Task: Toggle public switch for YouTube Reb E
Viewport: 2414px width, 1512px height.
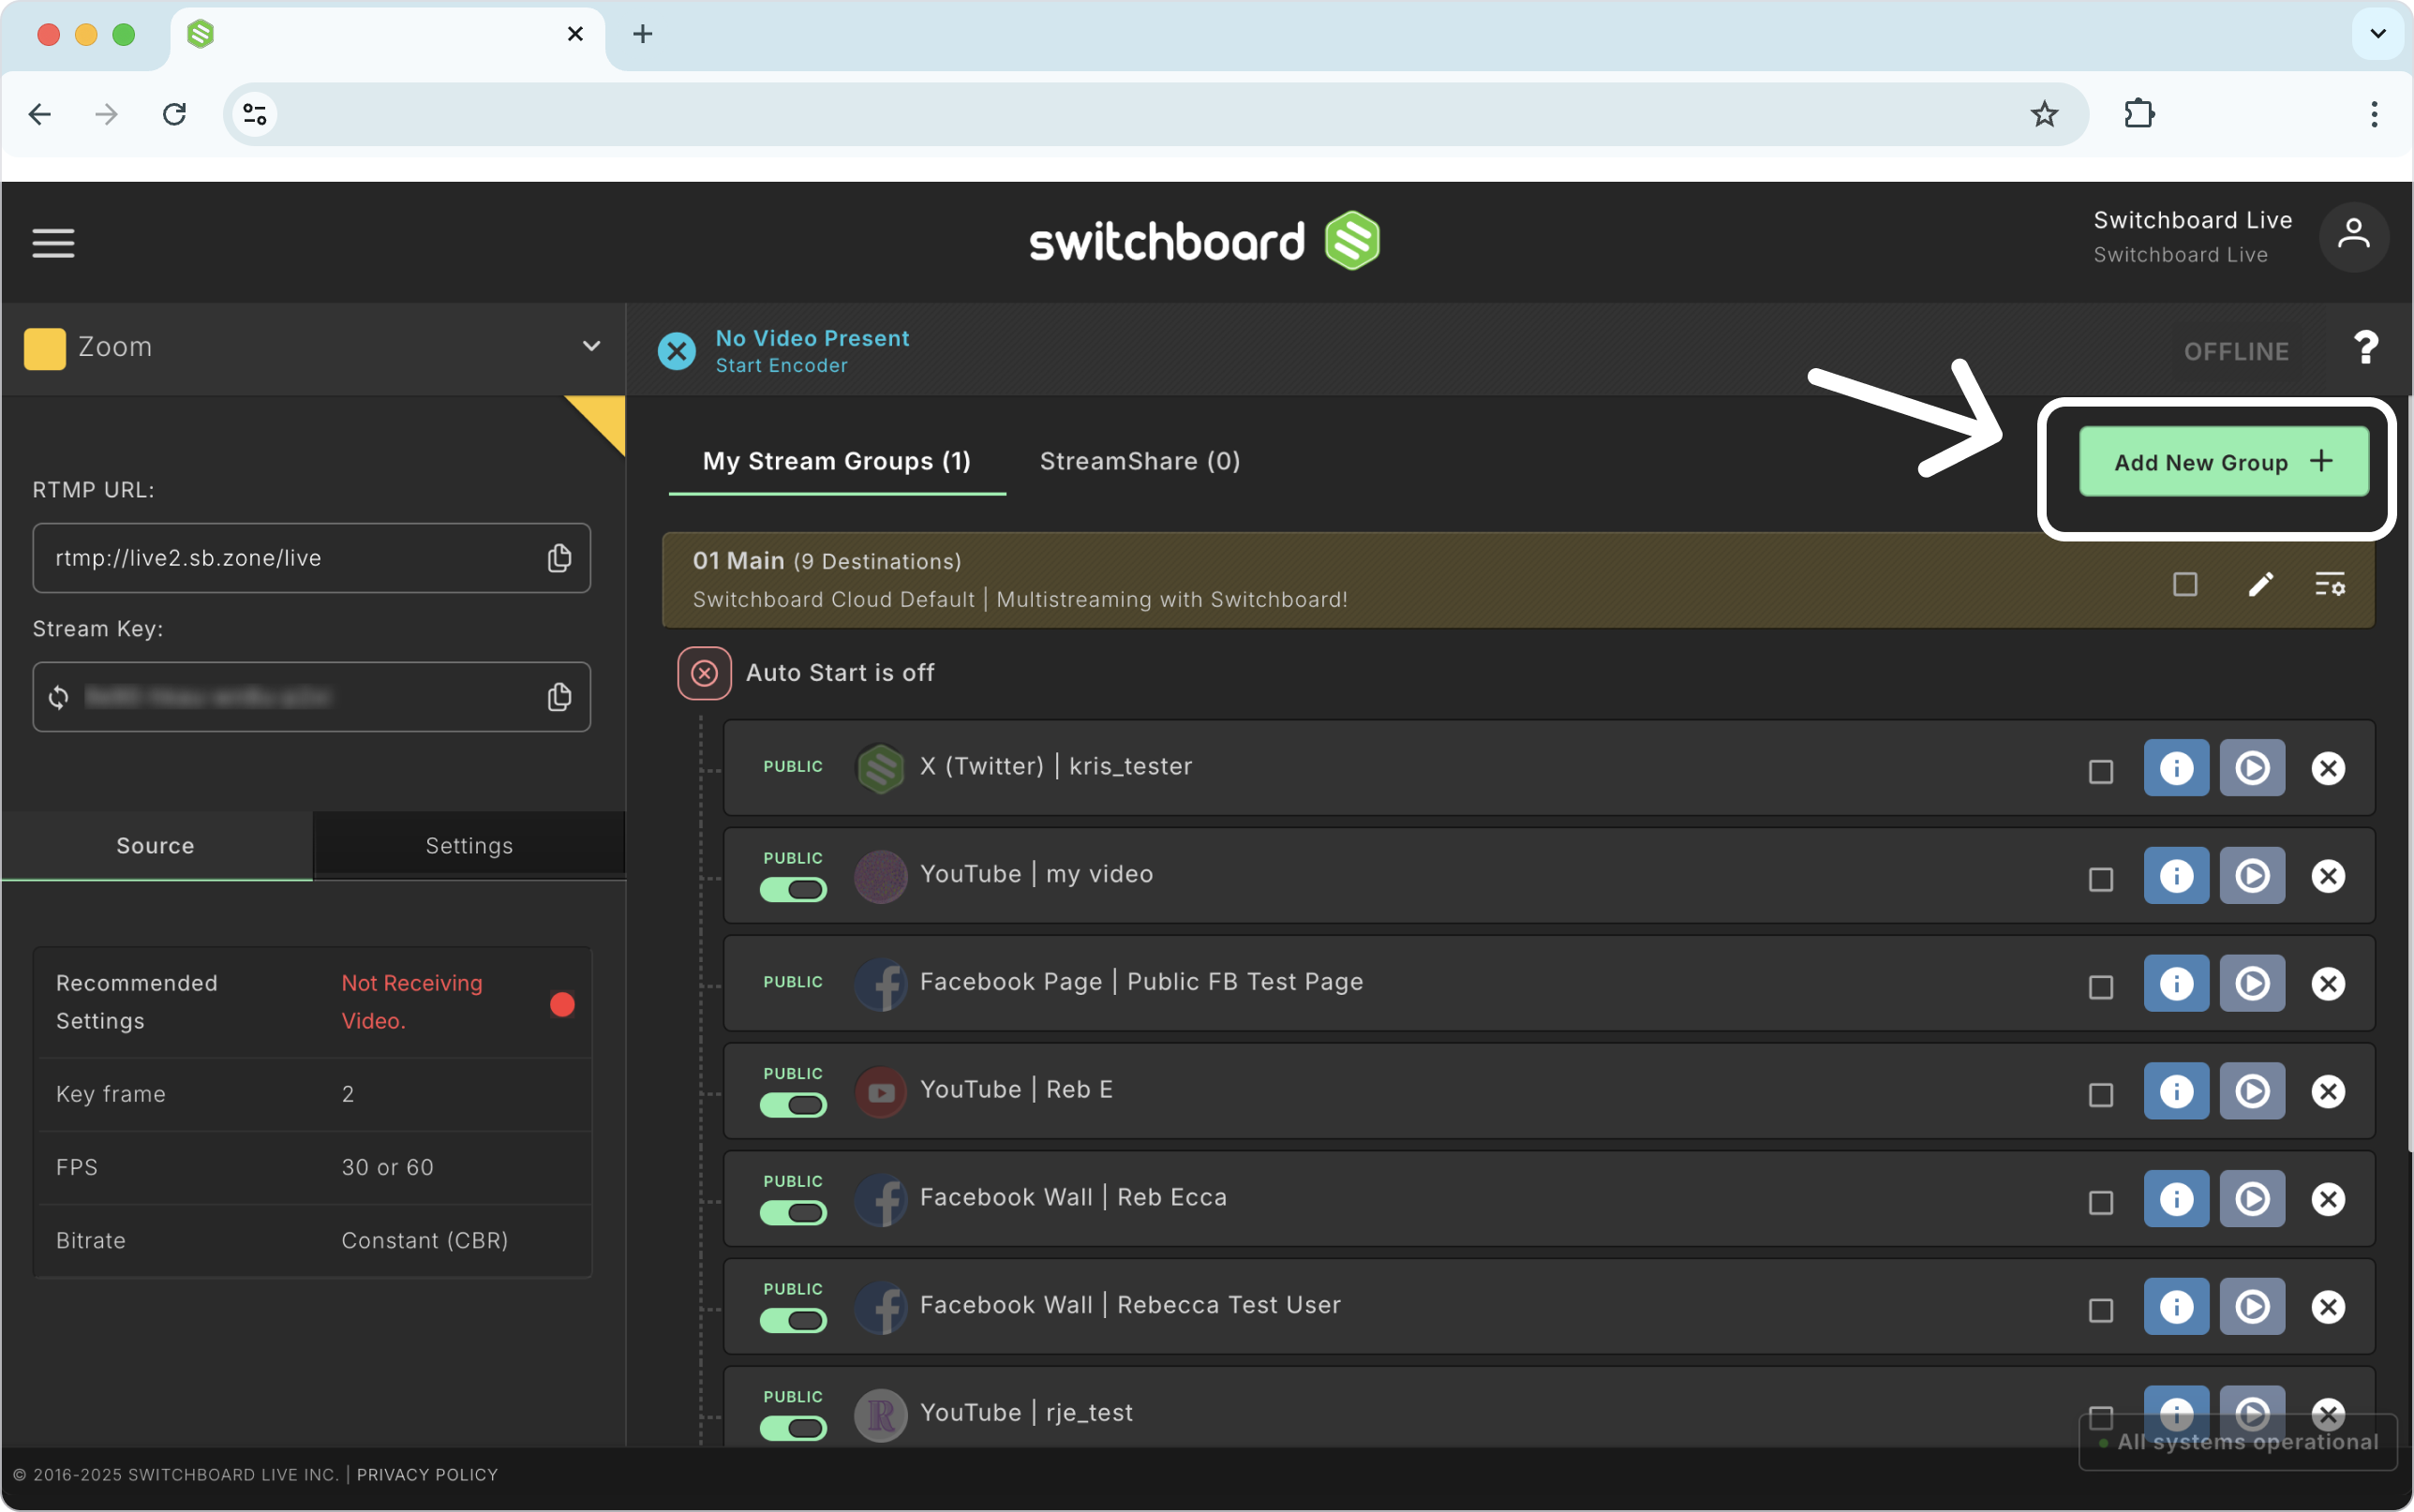Action: coord(793,1105)
